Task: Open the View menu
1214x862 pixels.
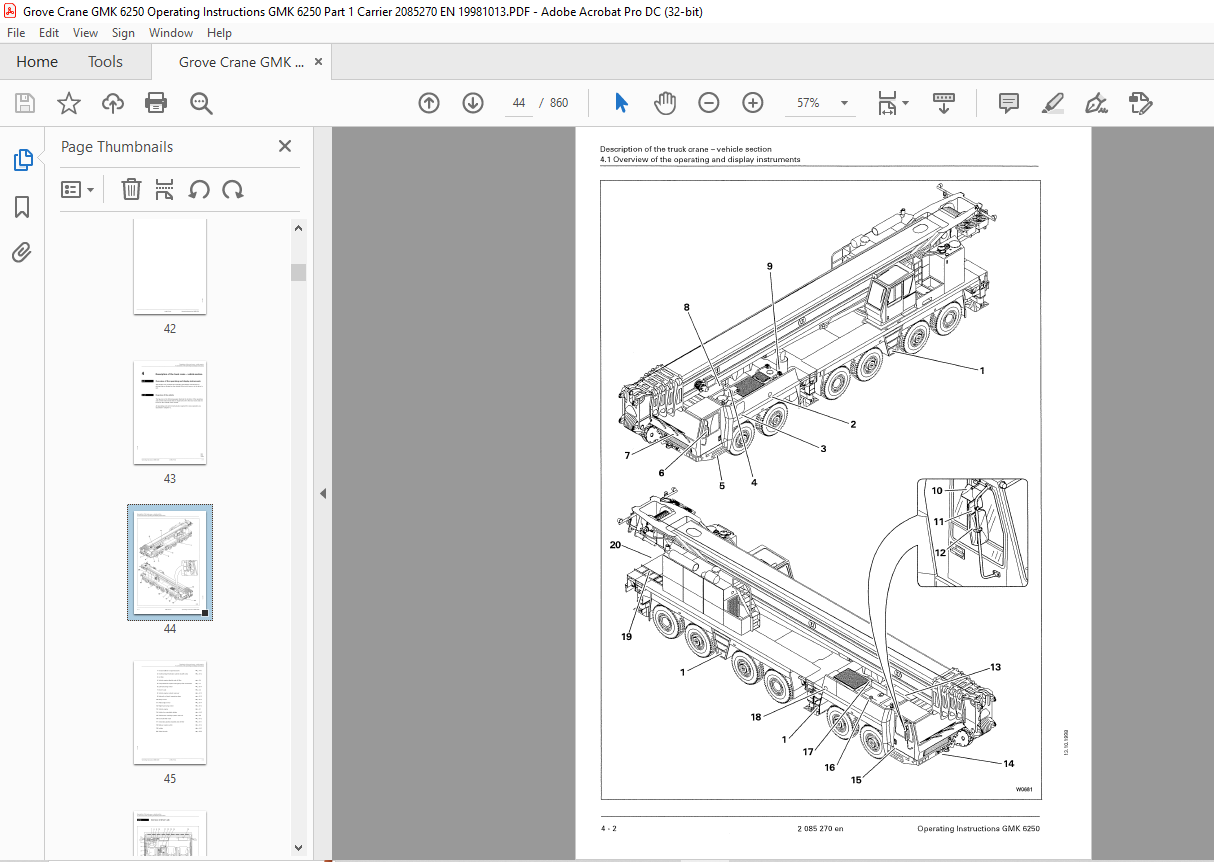Action: click(x=85, y=33)
